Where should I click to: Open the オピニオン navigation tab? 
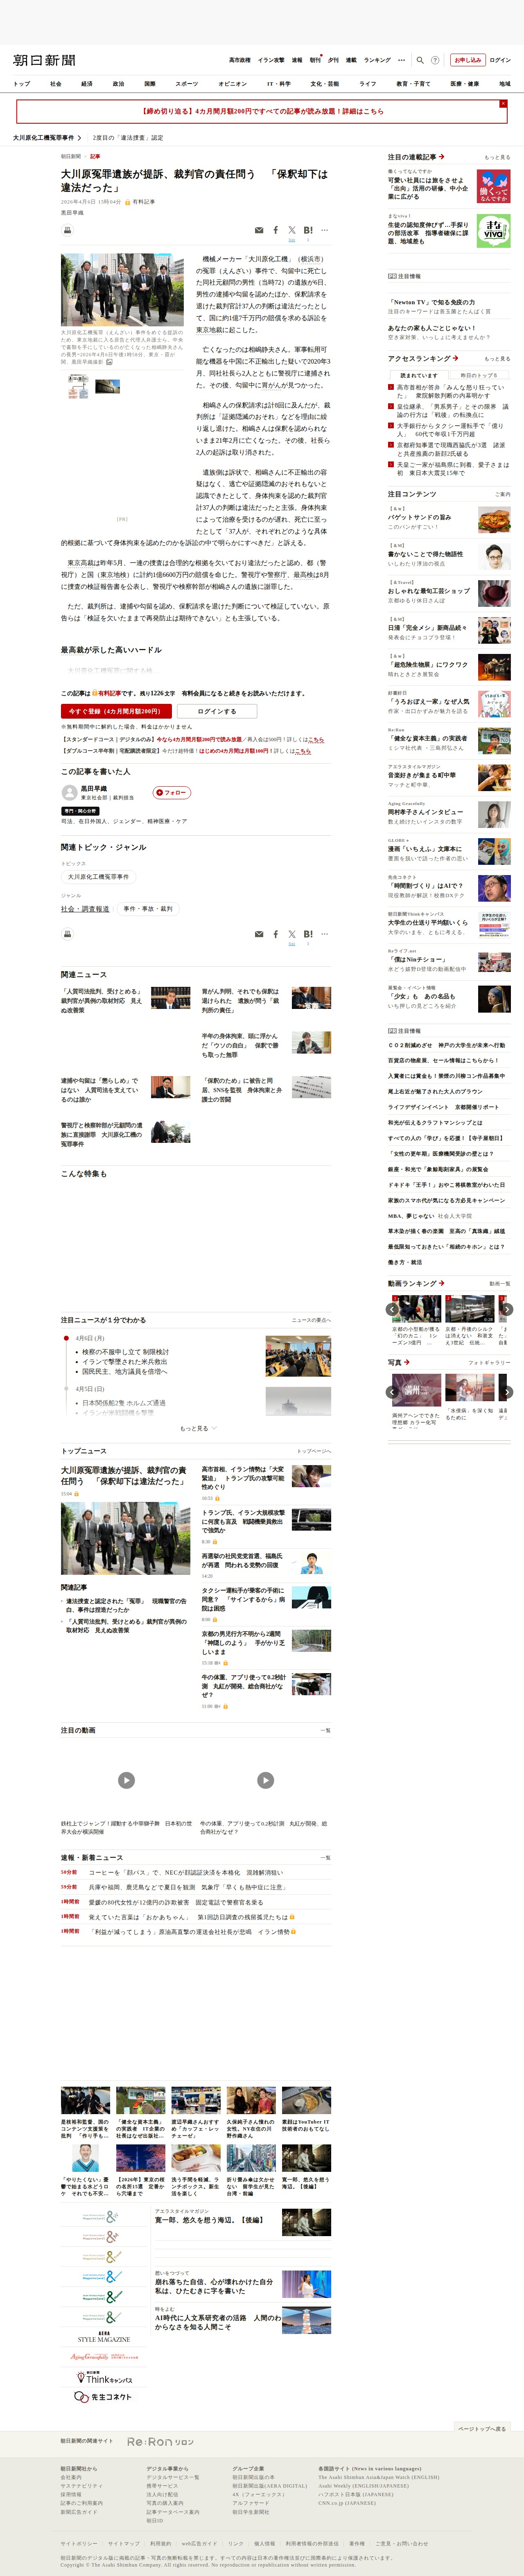[x=232, y=84]
